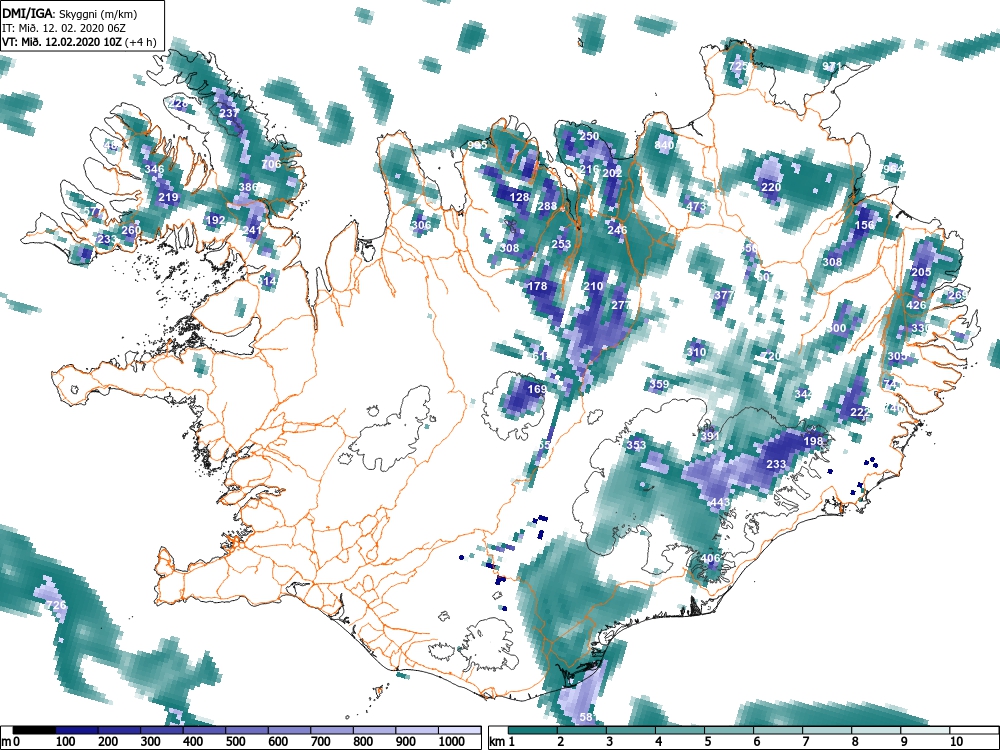Screen dimensions: 1000x750
Task: Click visibility value '246' on the map
Action: point(617,230)
